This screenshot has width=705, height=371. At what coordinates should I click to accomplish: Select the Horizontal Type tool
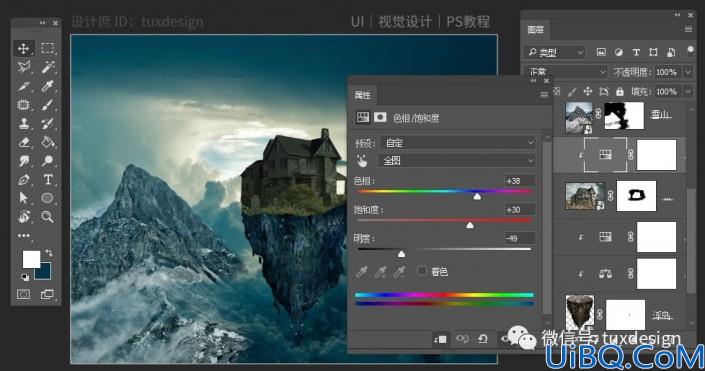click(x=48, y=179)
